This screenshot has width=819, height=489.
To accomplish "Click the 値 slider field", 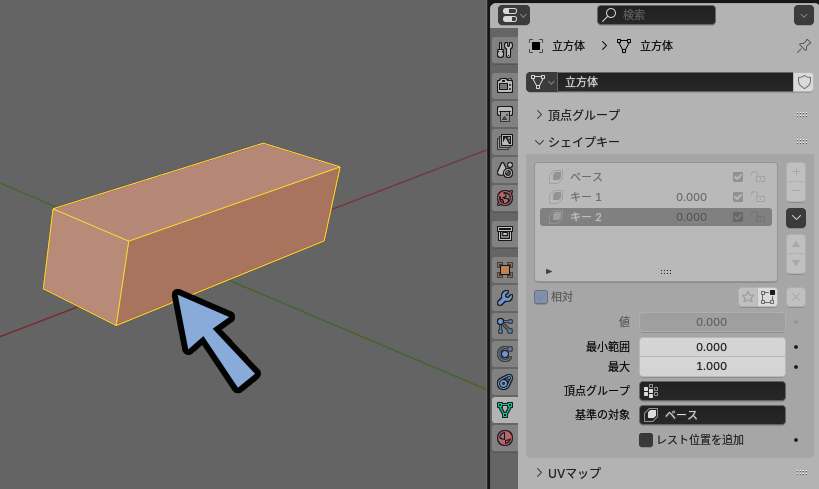I will pos(712,322).
